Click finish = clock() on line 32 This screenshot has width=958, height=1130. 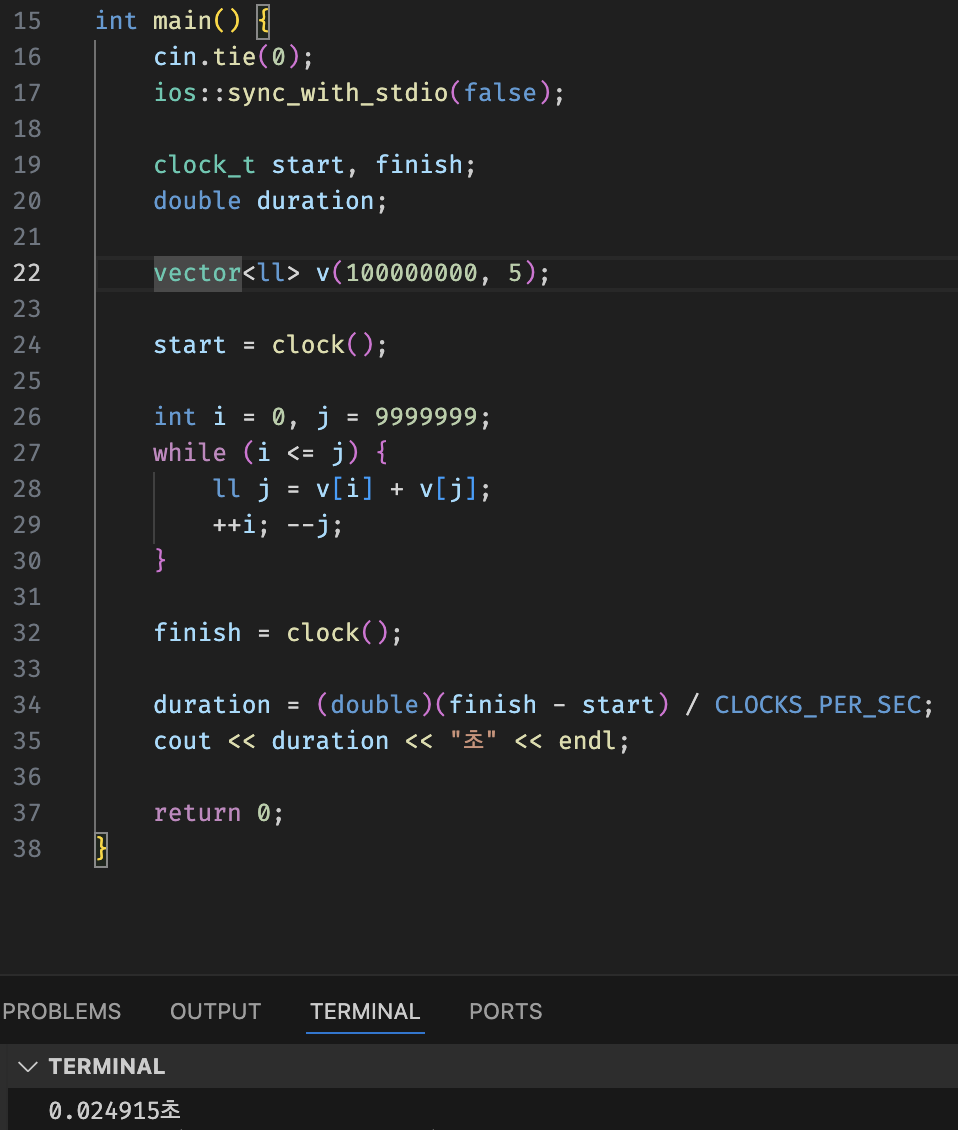tap(278, 633)
